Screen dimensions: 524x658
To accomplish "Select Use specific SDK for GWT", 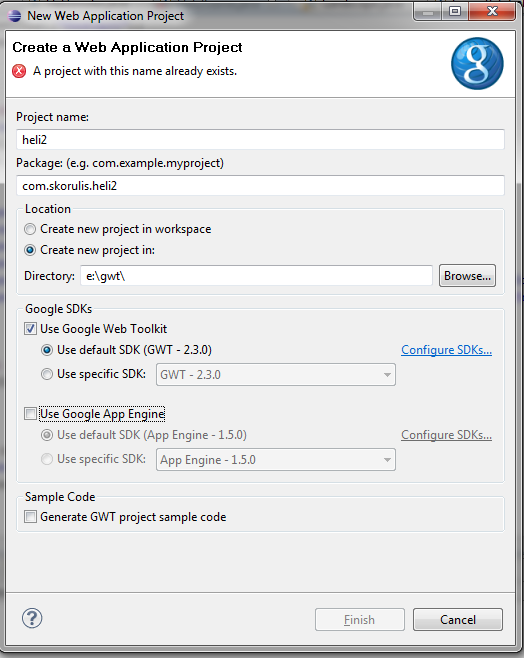I will tap(47, 374).
